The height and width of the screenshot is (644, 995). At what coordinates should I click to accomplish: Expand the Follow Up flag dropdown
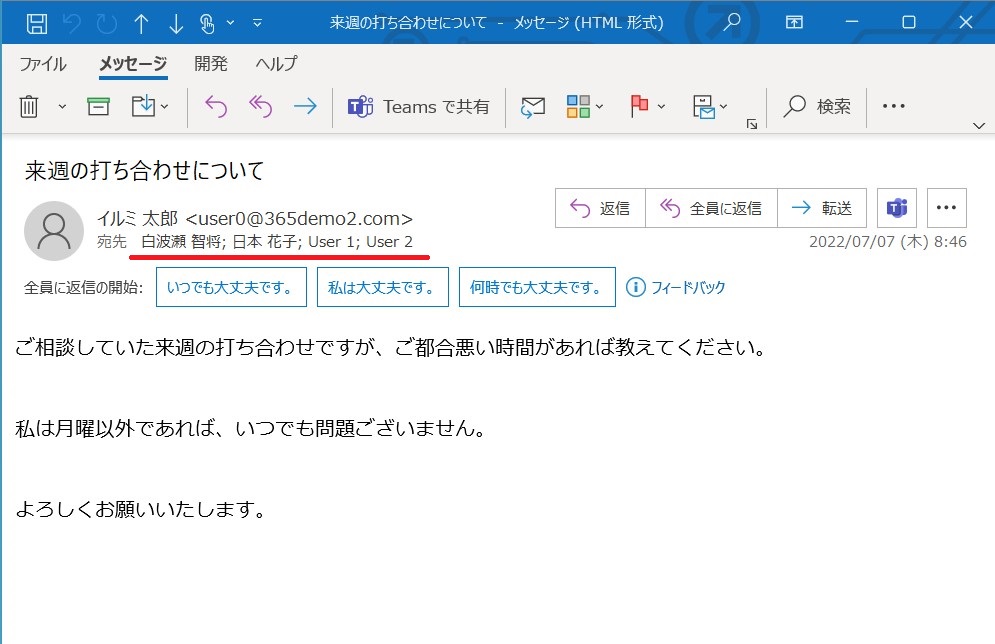(x=661, y=107)
